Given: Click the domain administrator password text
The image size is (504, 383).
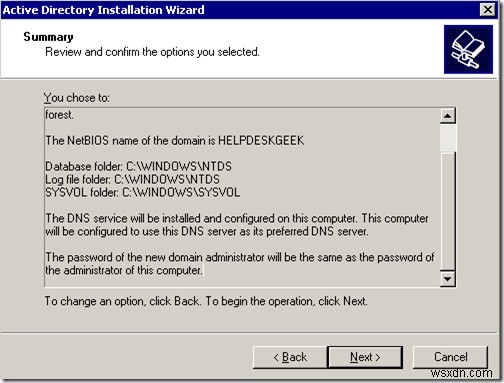Looking at the screenshot, I should [239, 264].
